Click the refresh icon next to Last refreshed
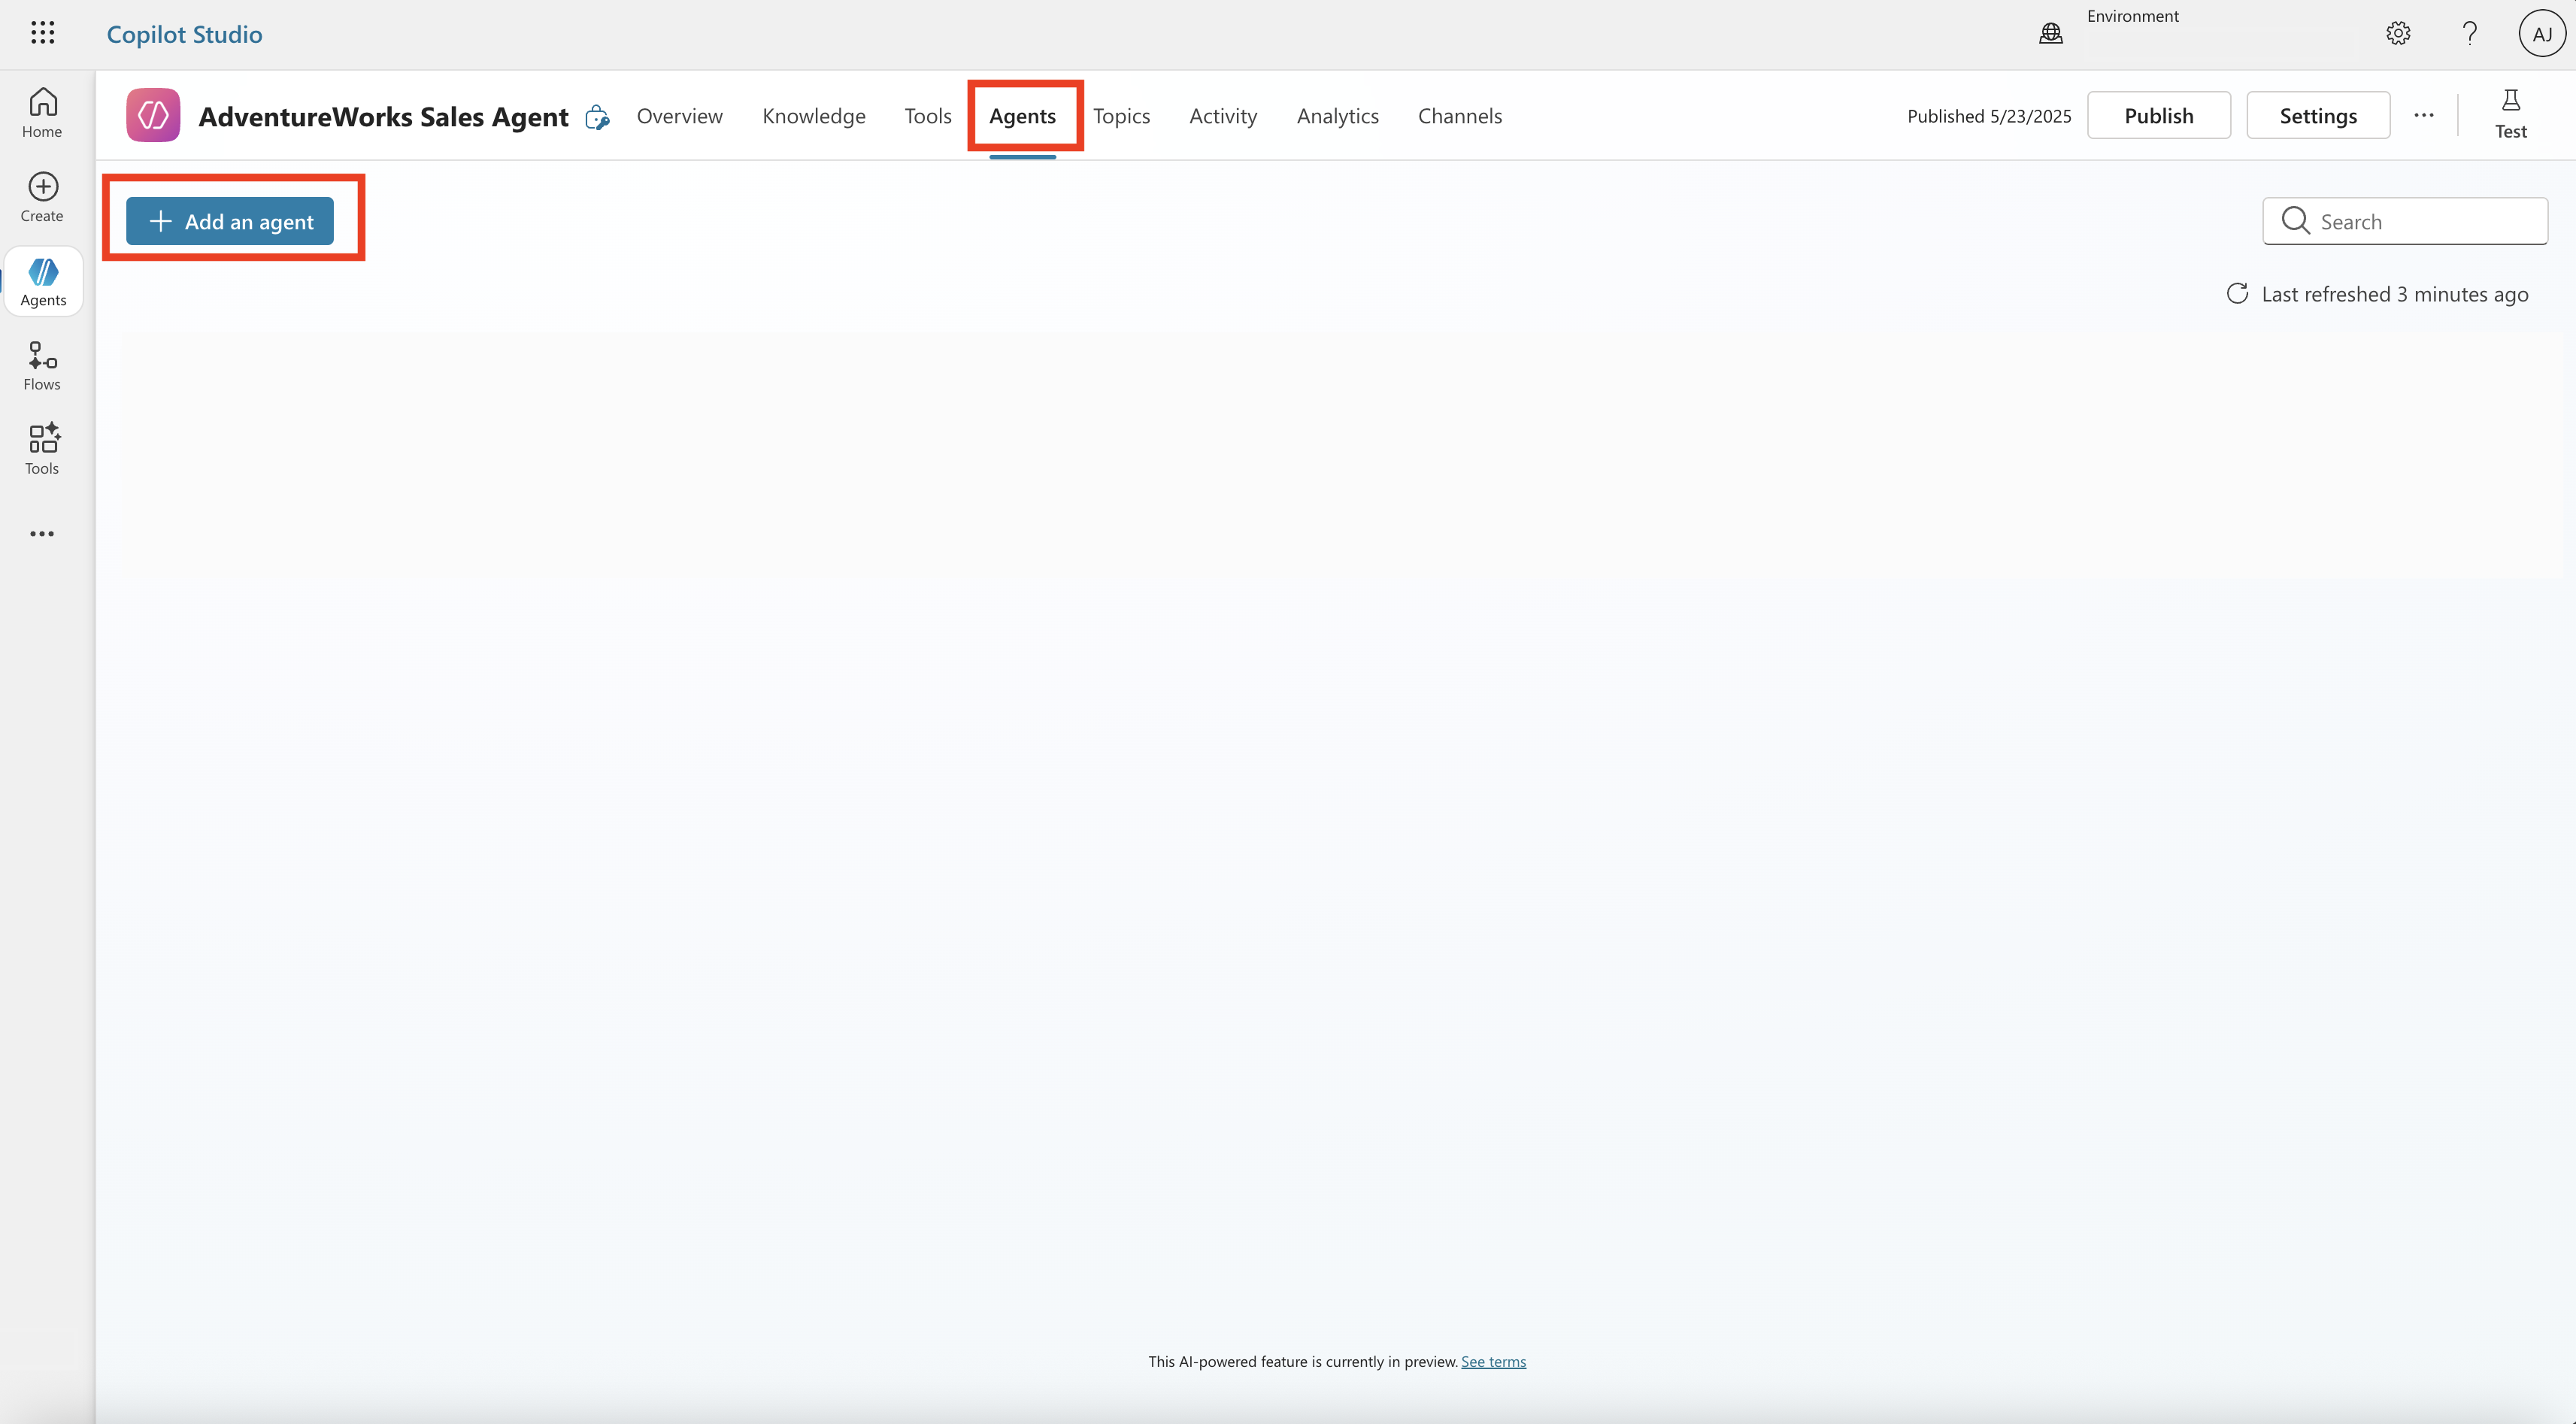This screenshot has height=1424, width=2576. point(2237,294)
